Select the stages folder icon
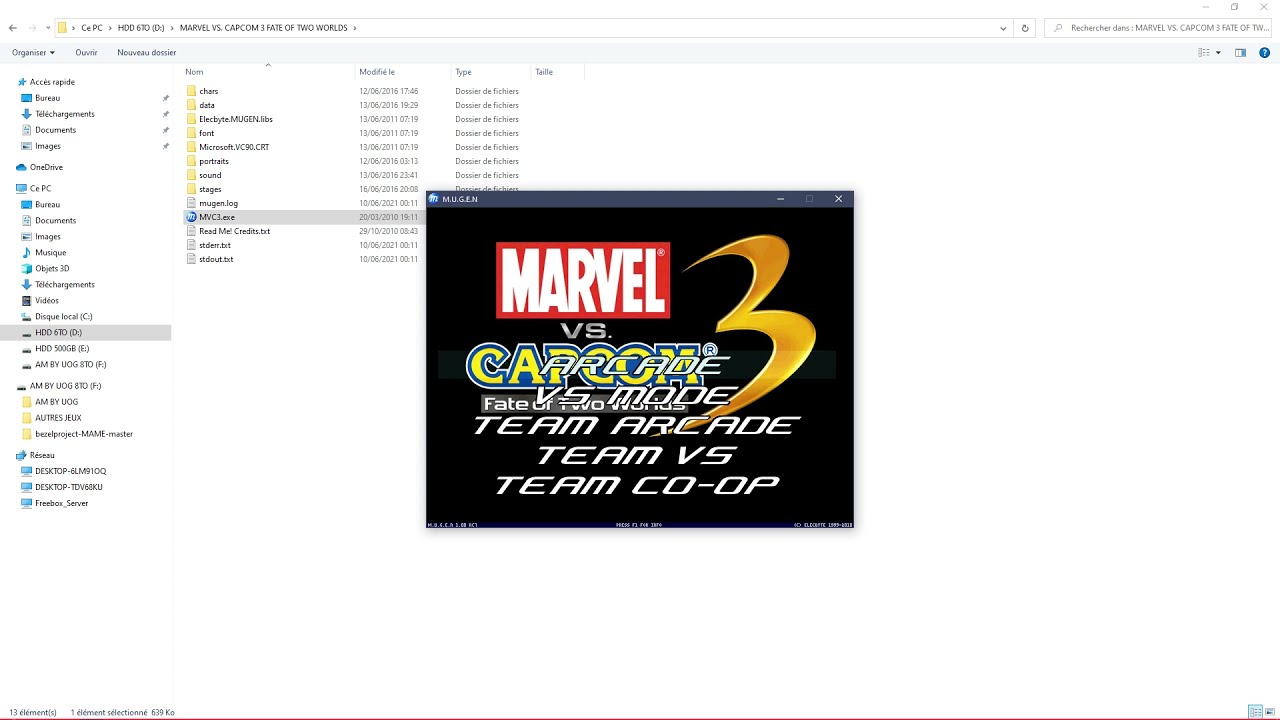The height and width of the screenshot is (720, 1280). [x=191, y=189]
